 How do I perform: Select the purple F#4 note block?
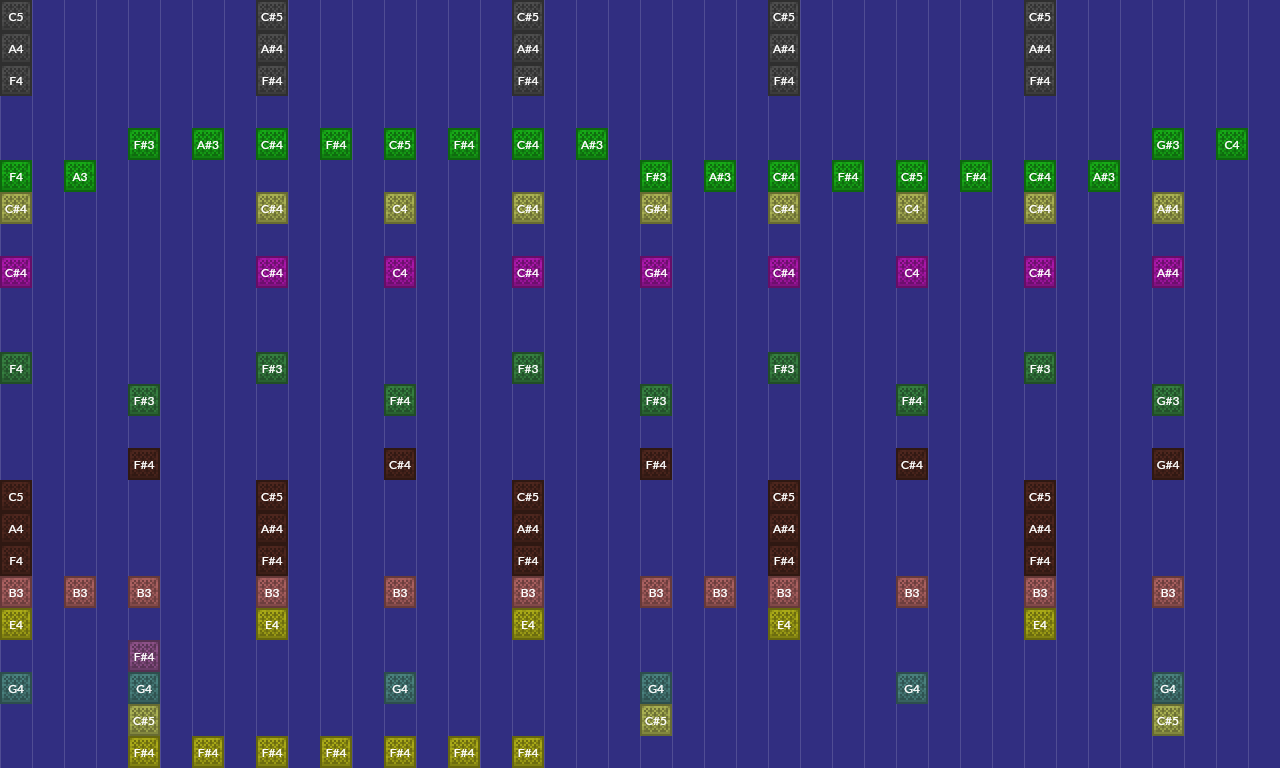pyautogui.click(x=143, y=656)
